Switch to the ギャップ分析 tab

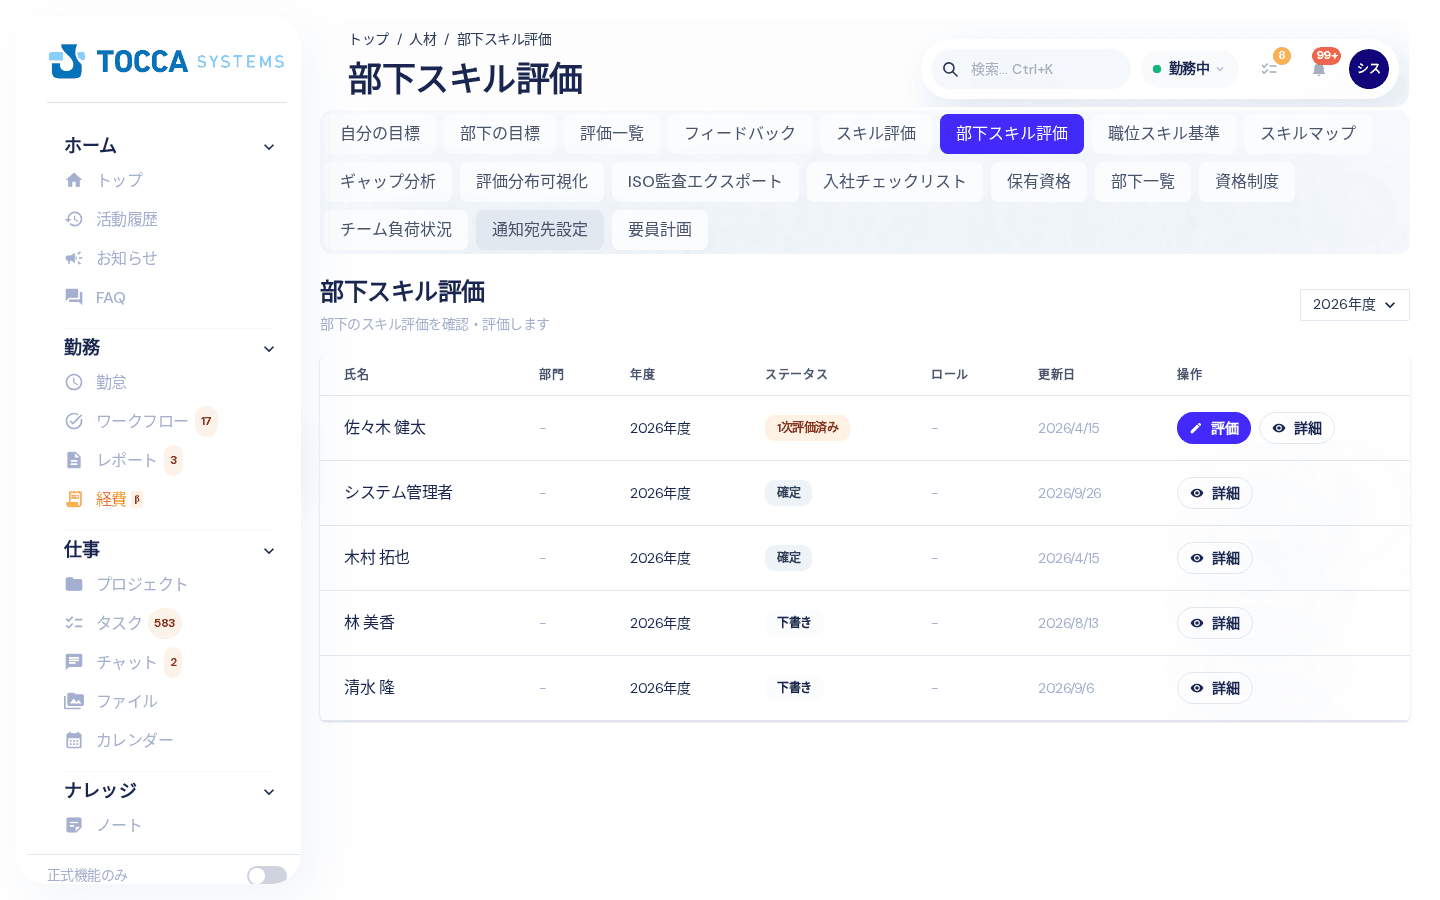coord(388,182)
